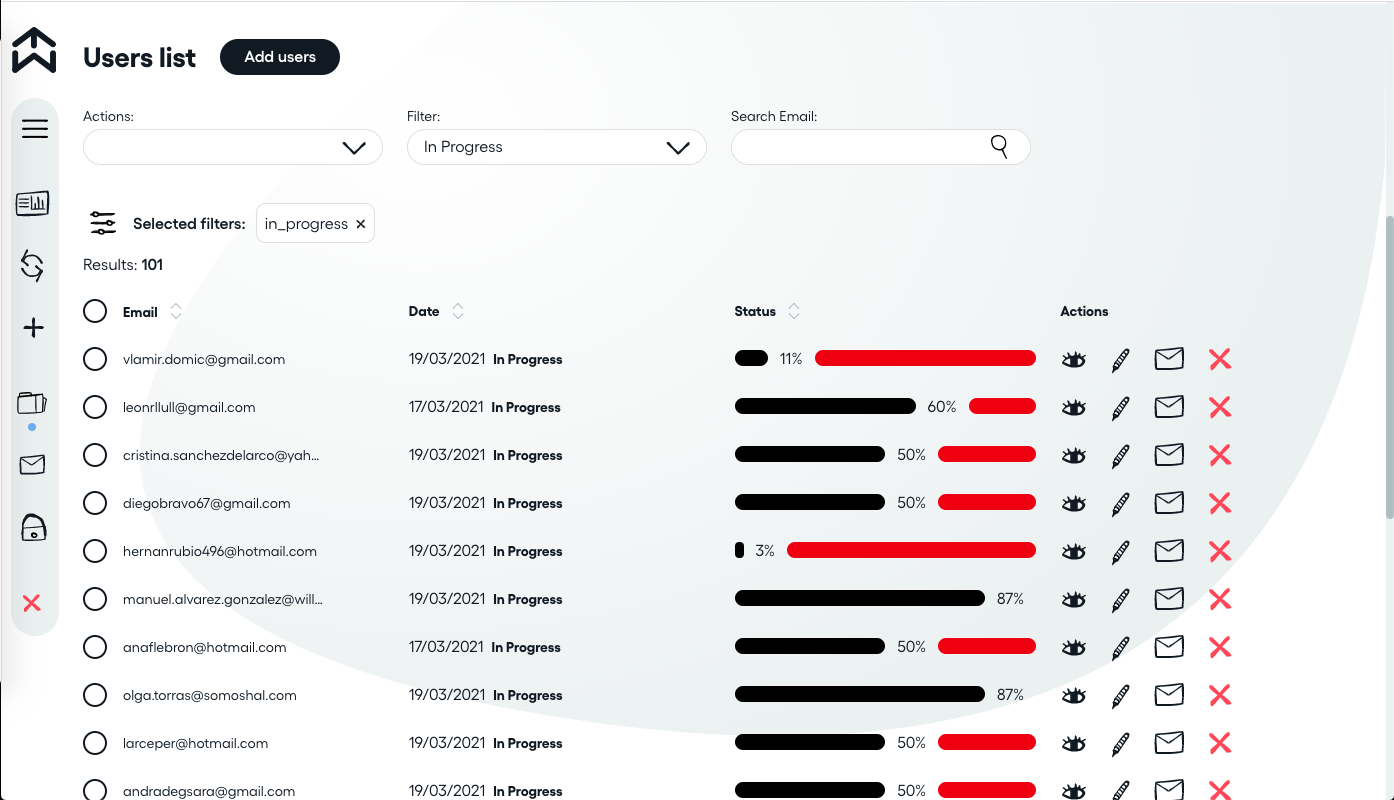This screenshot has height=800, width=1394.
Task: Click the 11% progress bar for vlamir.domic
Action: (x=885, y=358)
